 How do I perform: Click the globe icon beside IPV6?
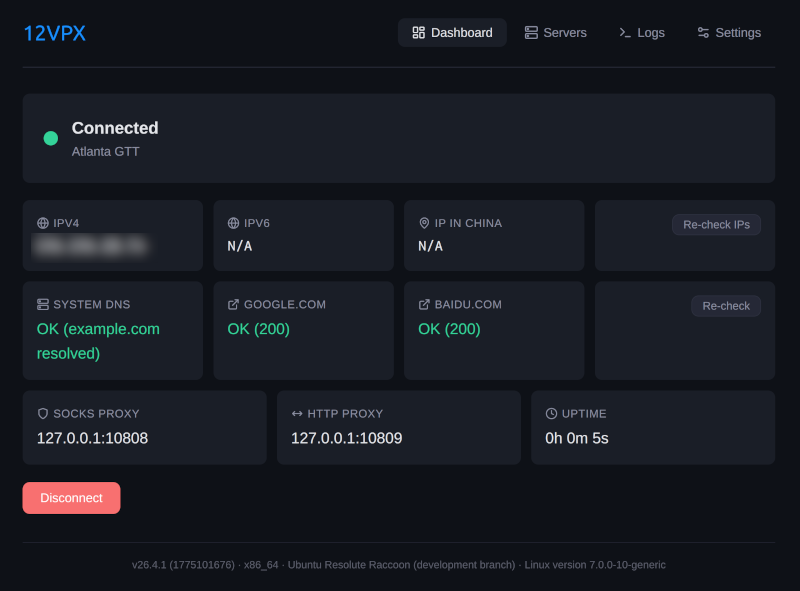tap(233, 223)
